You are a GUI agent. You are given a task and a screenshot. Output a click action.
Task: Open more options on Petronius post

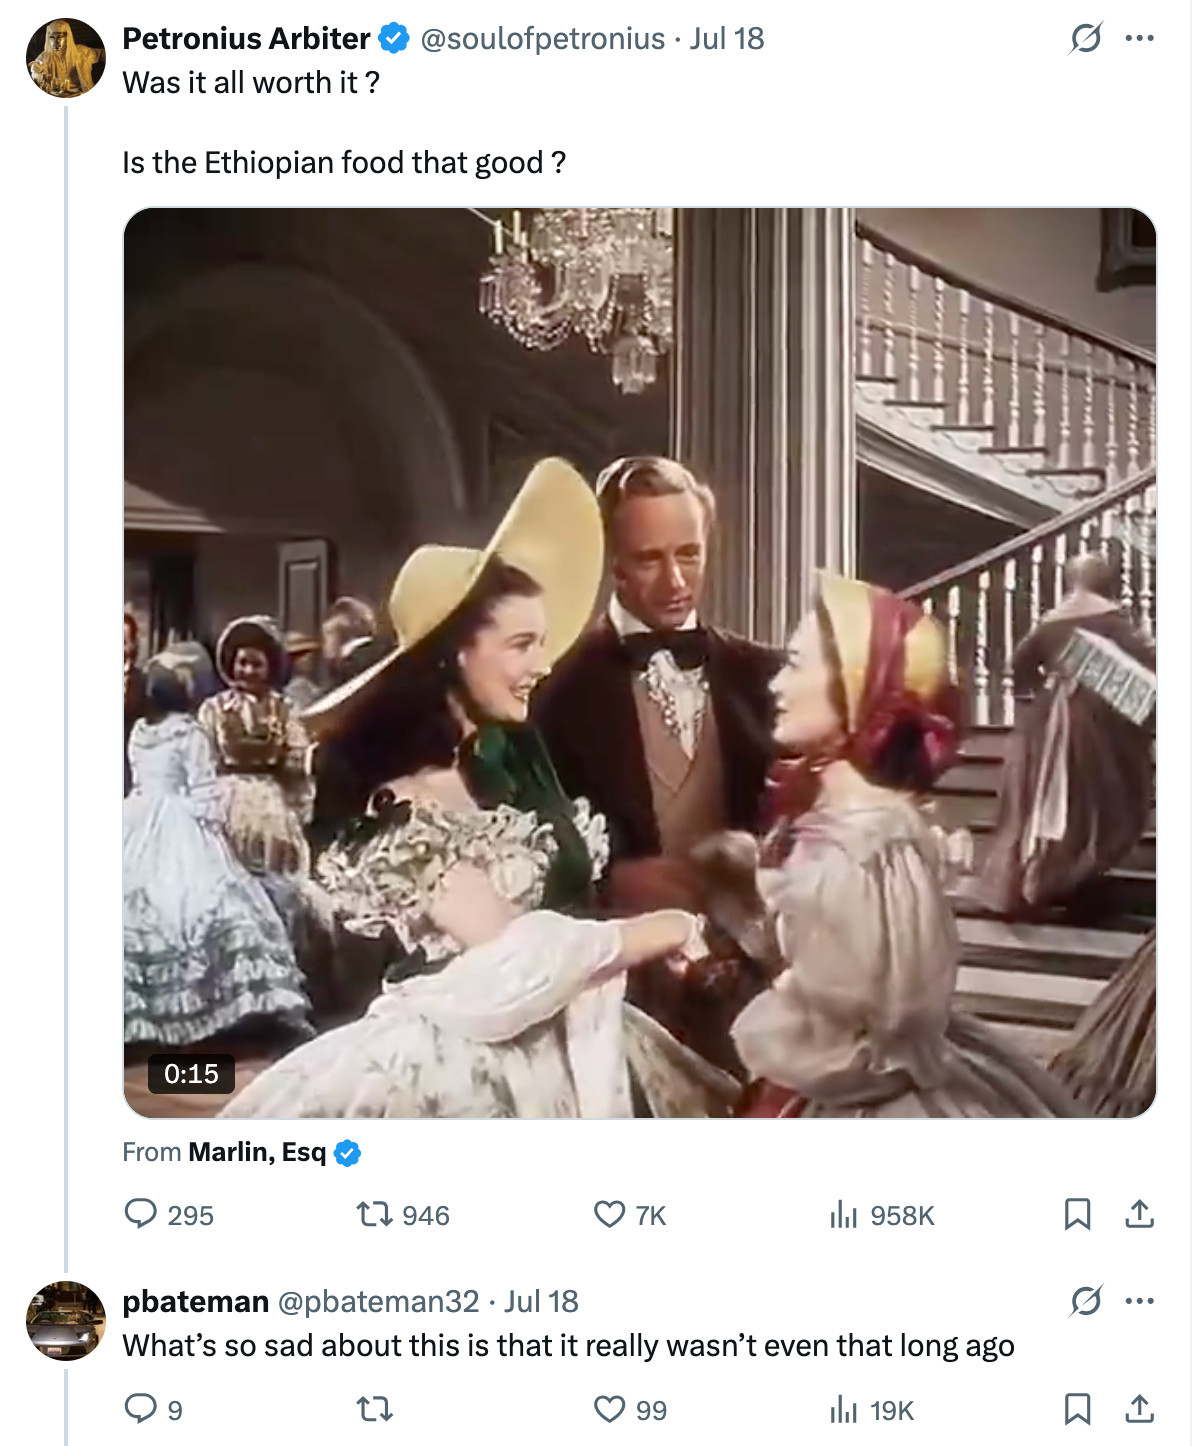pos(1139,39)
